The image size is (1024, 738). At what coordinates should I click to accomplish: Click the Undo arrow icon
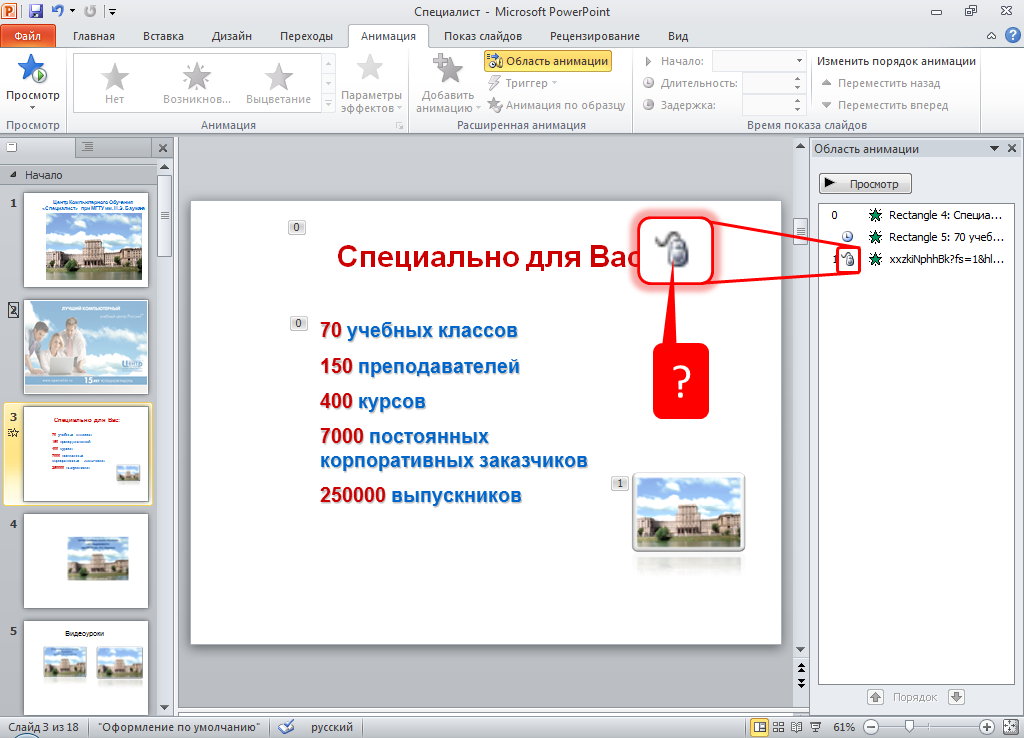(x=58, y=11)
